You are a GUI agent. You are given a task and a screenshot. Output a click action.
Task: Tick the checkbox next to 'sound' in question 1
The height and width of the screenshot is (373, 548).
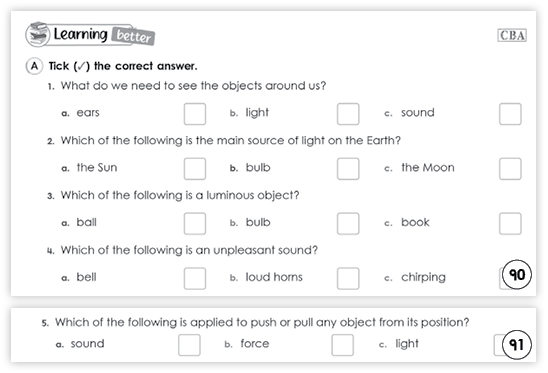point(510,114)
